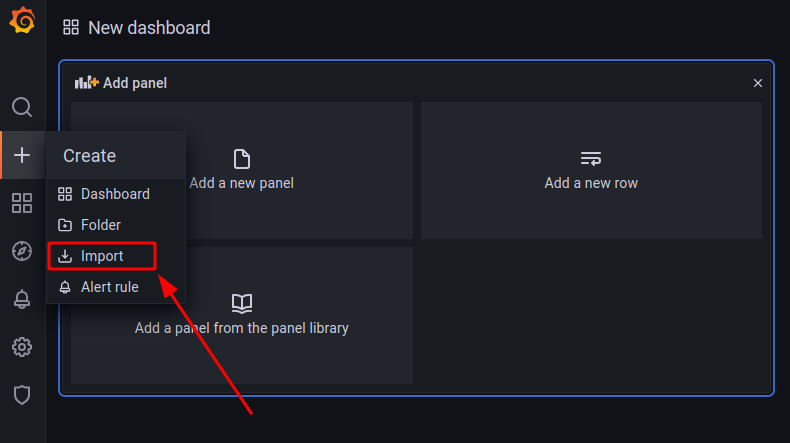Click the dashboard grid icon beside title
This screenshot has width=790, height=443.
[71, 27]
